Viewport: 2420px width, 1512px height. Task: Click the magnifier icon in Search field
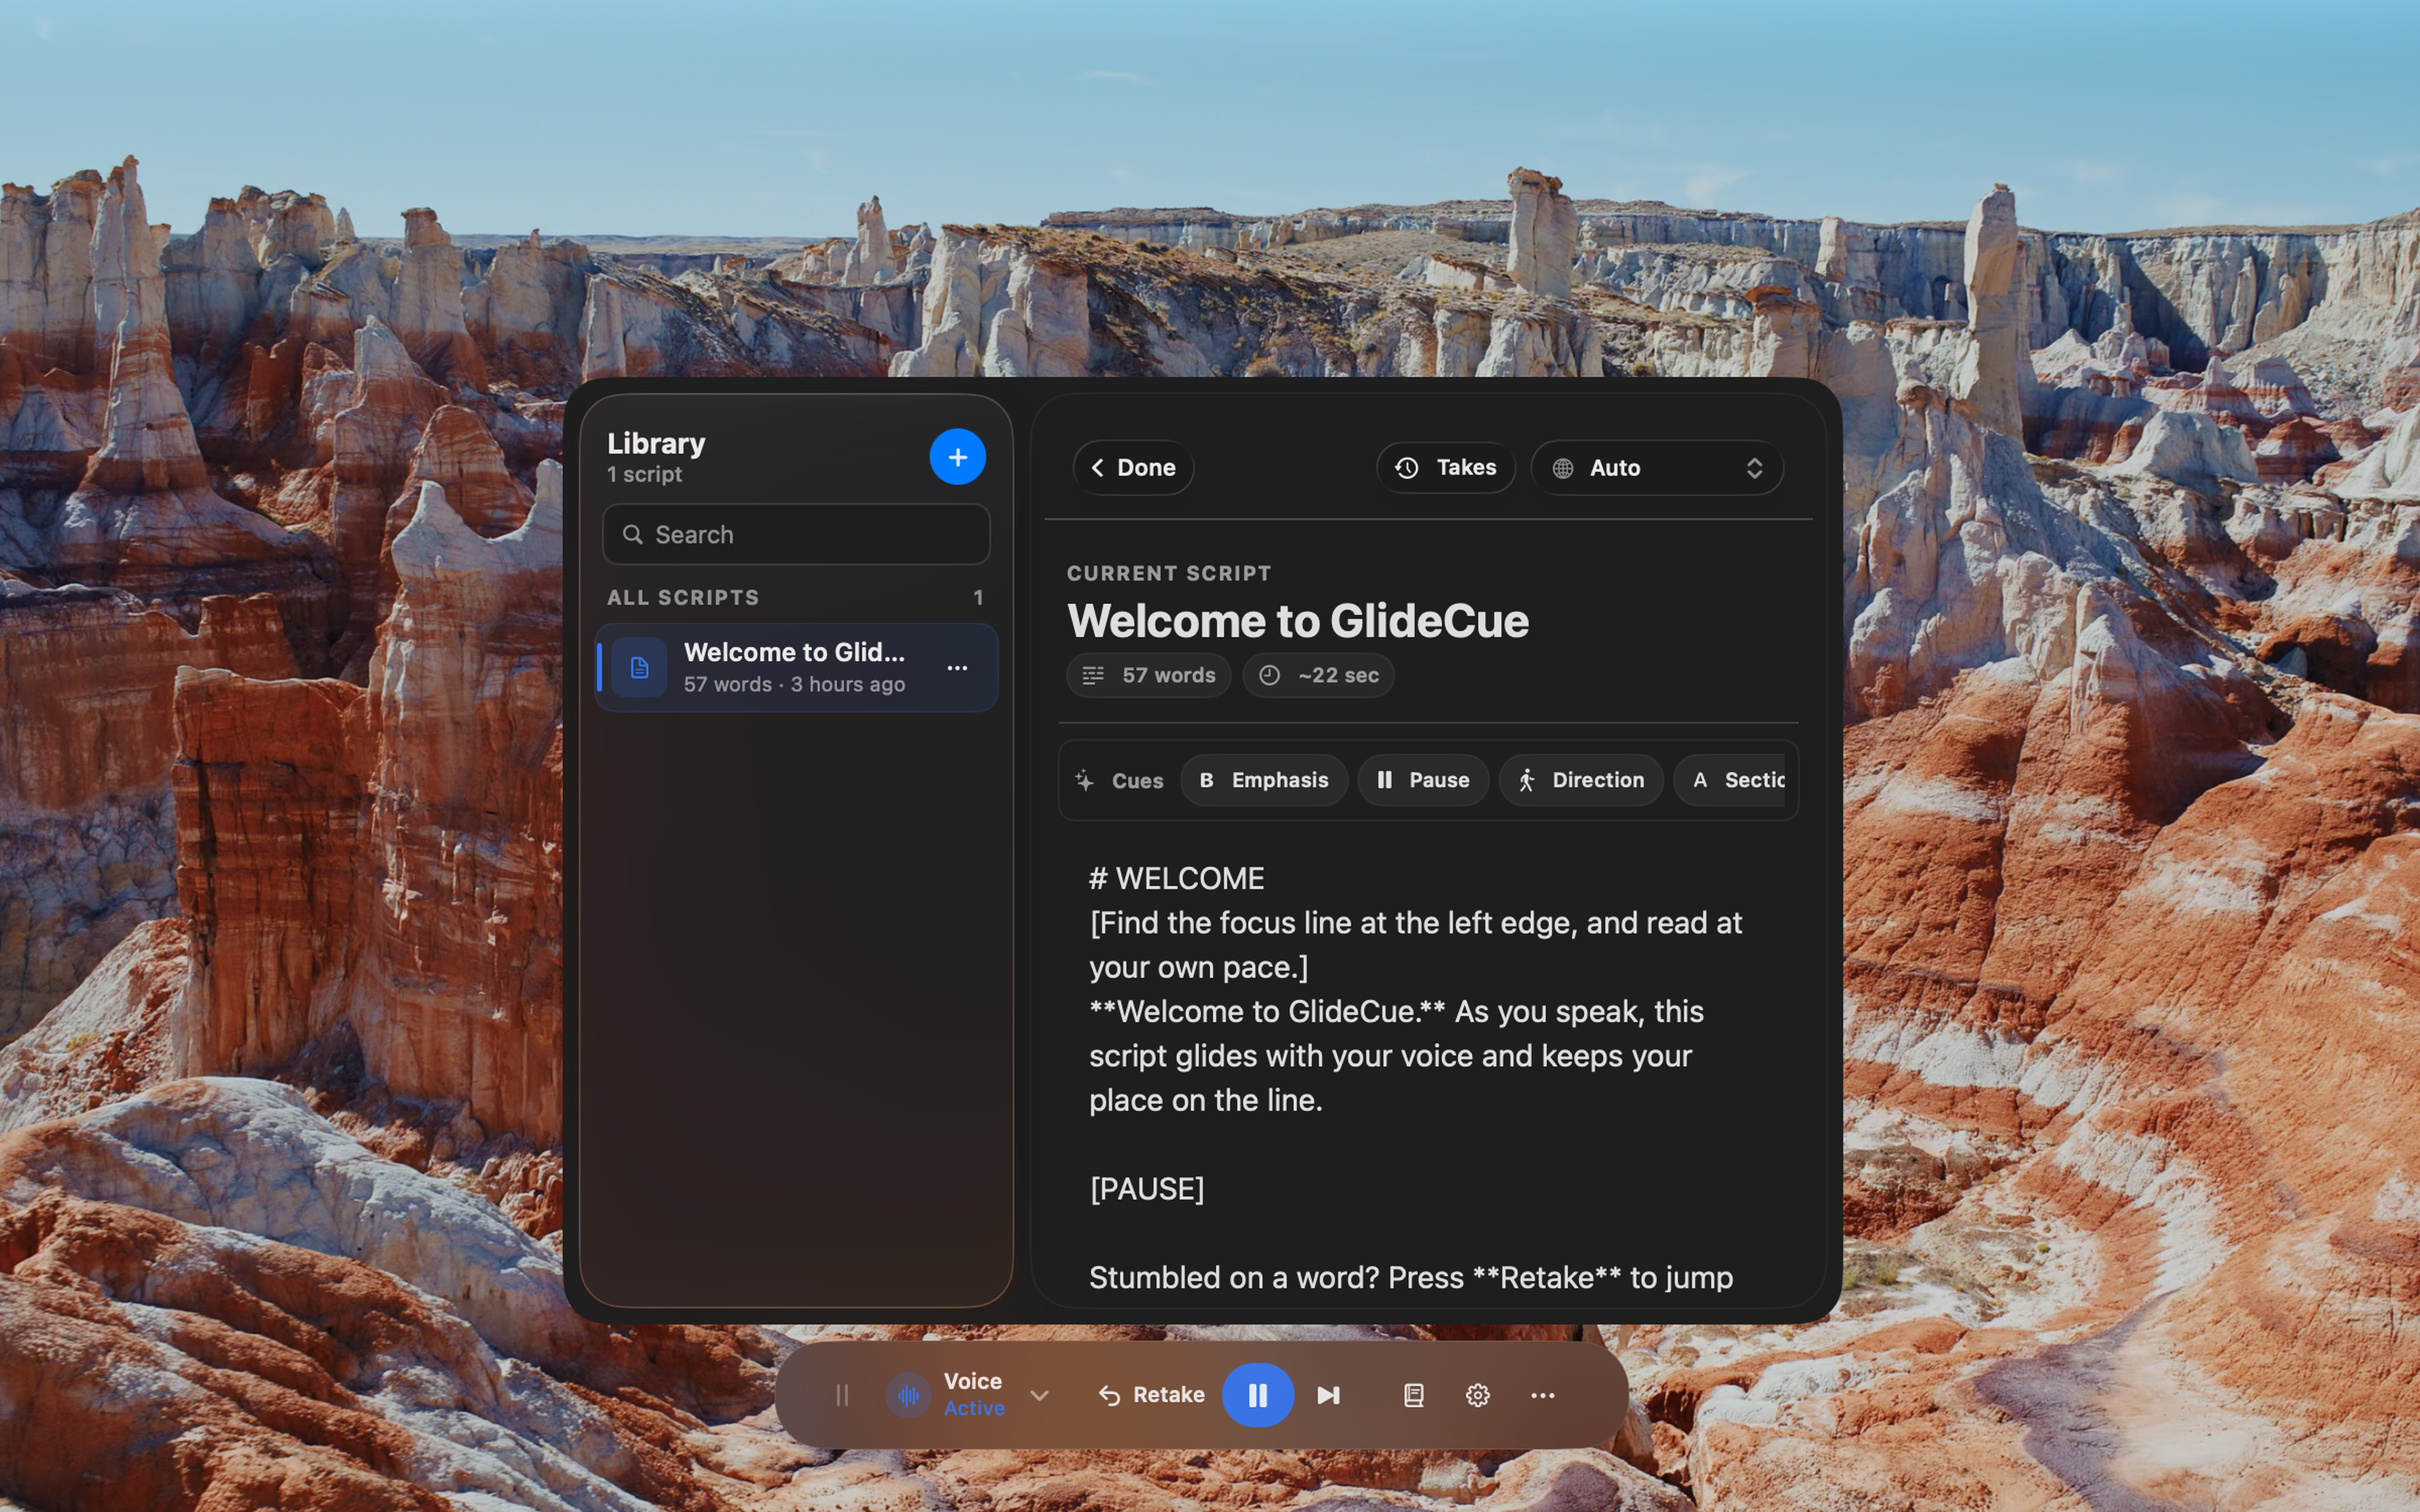[632, 534]
